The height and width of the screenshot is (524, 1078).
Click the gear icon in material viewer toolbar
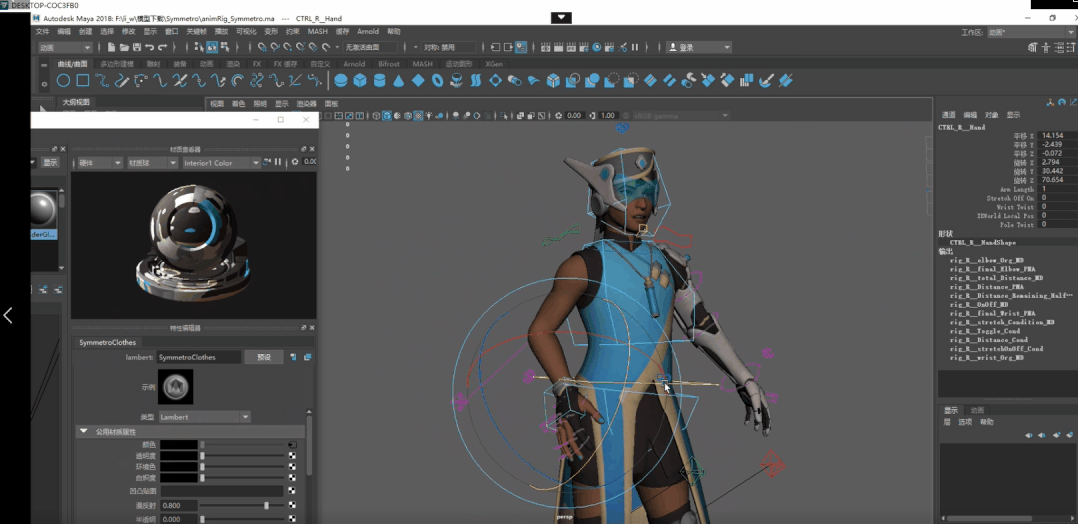tap(295, 162)
